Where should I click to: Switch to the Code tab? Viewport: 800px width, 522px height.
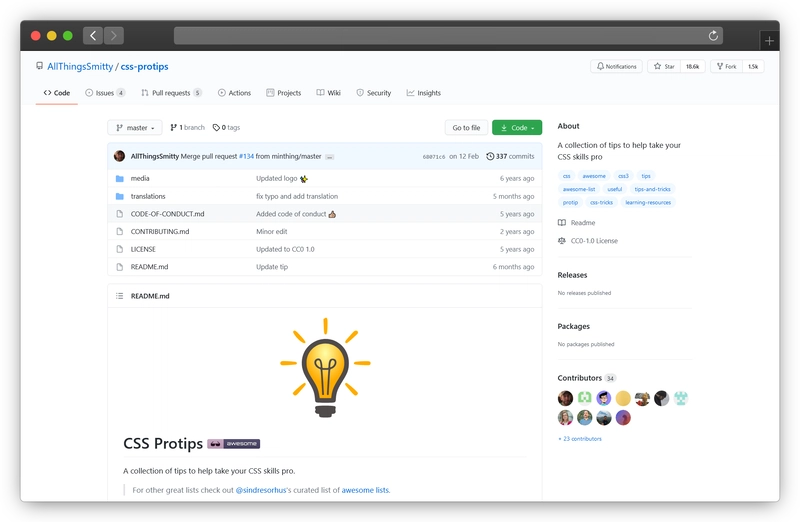(57, 93)
